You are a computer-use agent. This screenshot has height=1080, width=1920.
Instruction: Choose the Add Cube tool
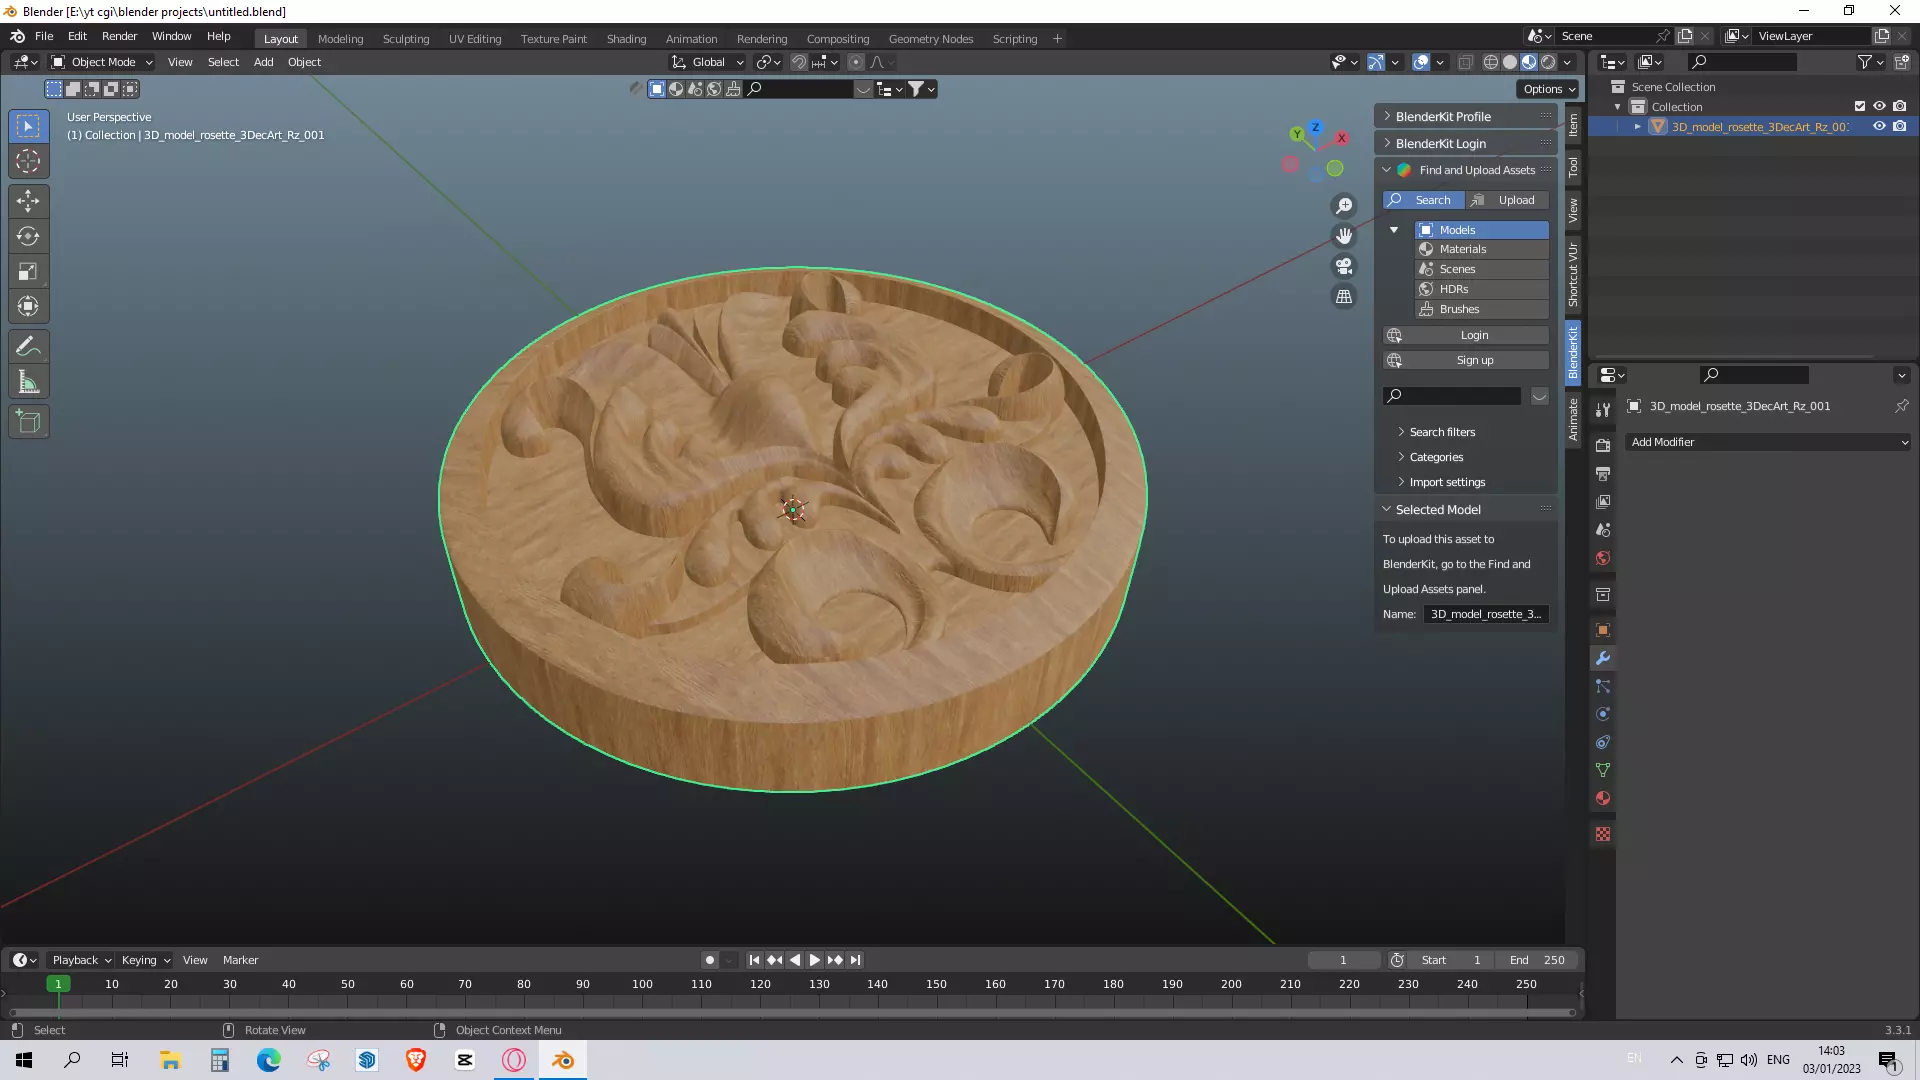click(28, 422)
